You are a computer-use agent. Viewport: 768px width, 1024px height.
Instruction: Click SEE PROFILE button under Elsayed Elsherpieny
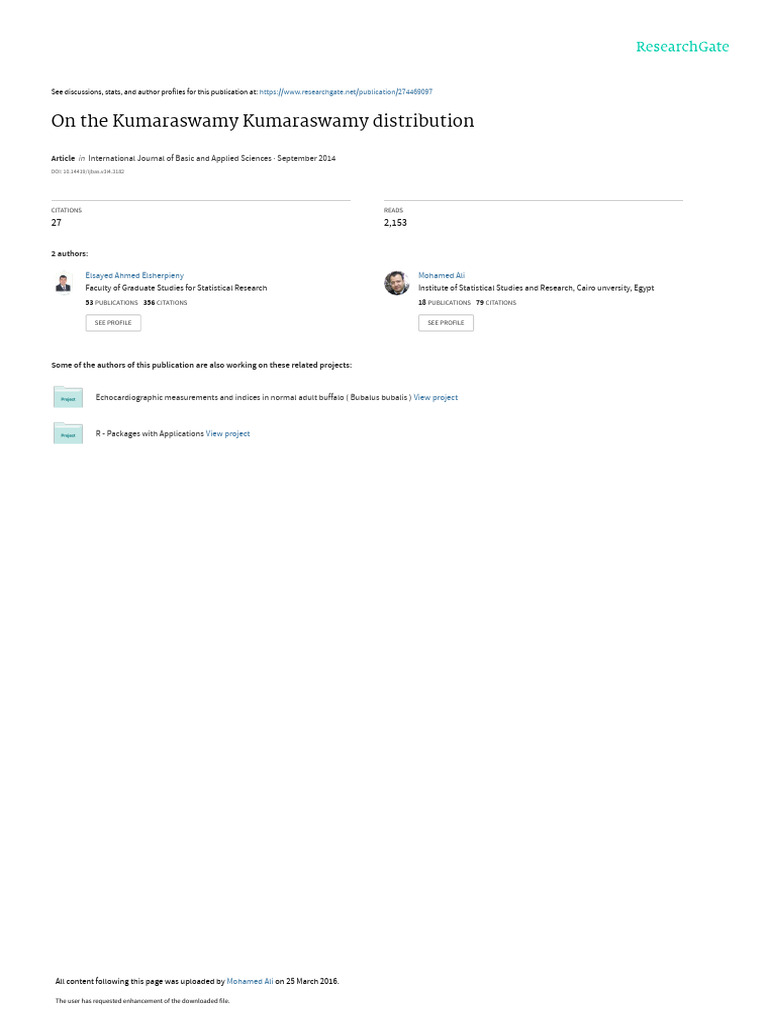pos(113,323)
